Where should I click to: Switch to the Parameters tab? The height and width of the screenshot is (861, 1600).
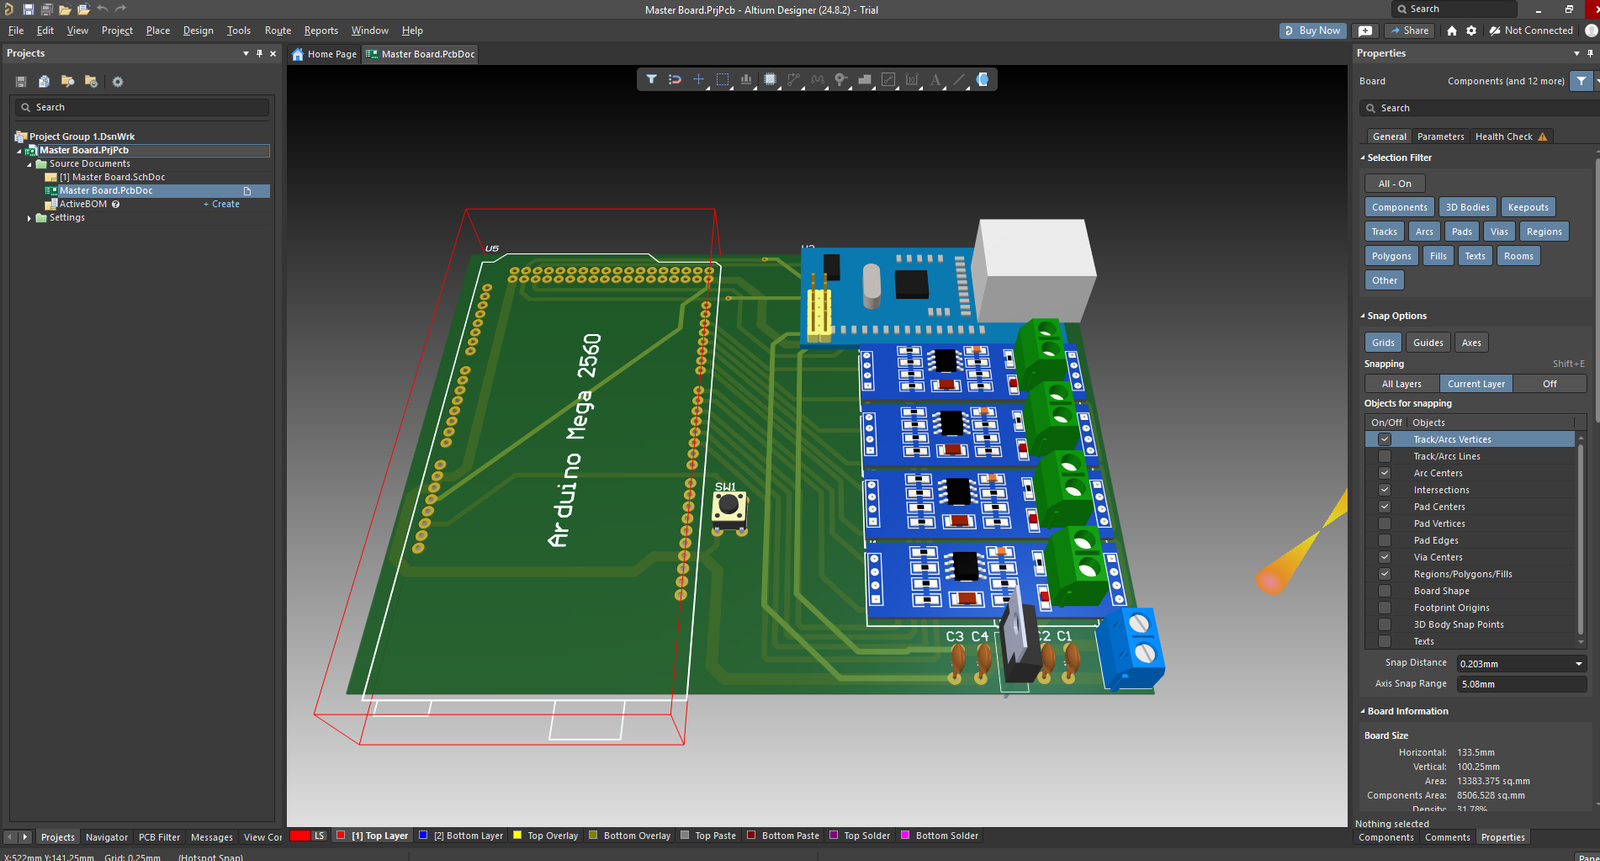tap(1440, 137)
